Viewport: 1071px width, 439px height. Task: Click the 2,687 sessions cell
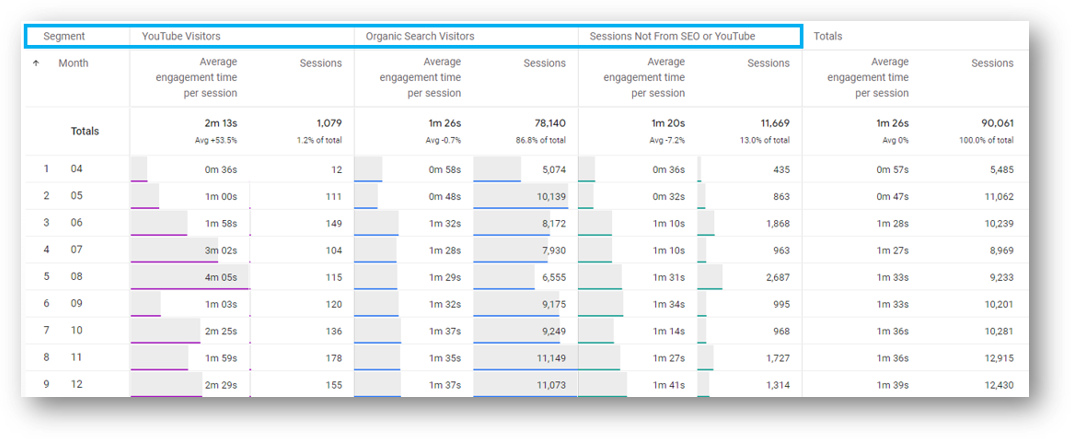click(x=778, y=277)
